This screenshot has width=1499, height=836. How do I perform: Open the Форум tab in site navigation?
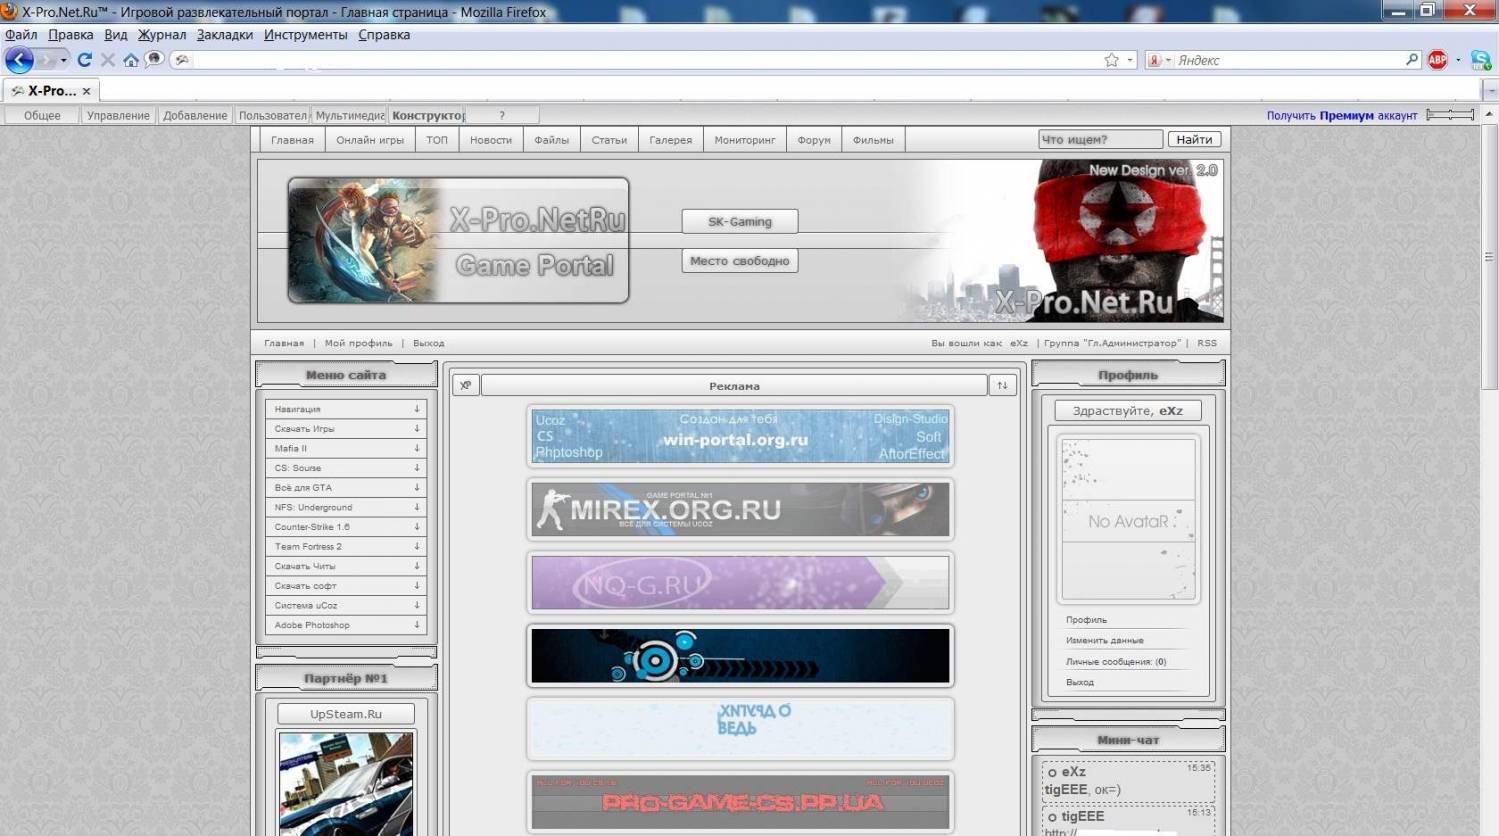[814, 140]
